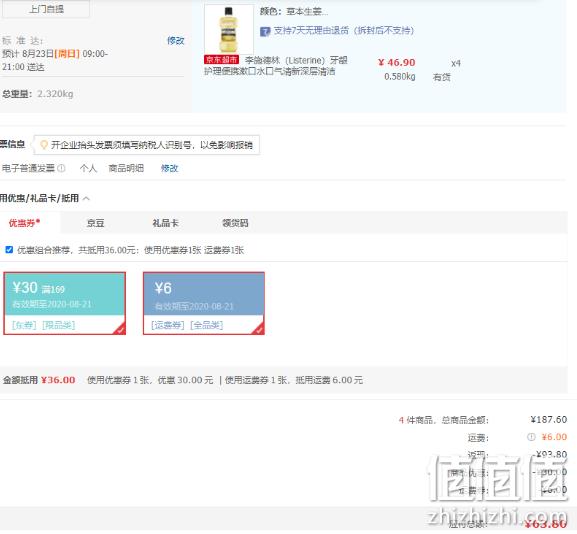Screen dimensions: 577x534
Task: Click 修改 link beside delivery time
Action: point(176,40)
